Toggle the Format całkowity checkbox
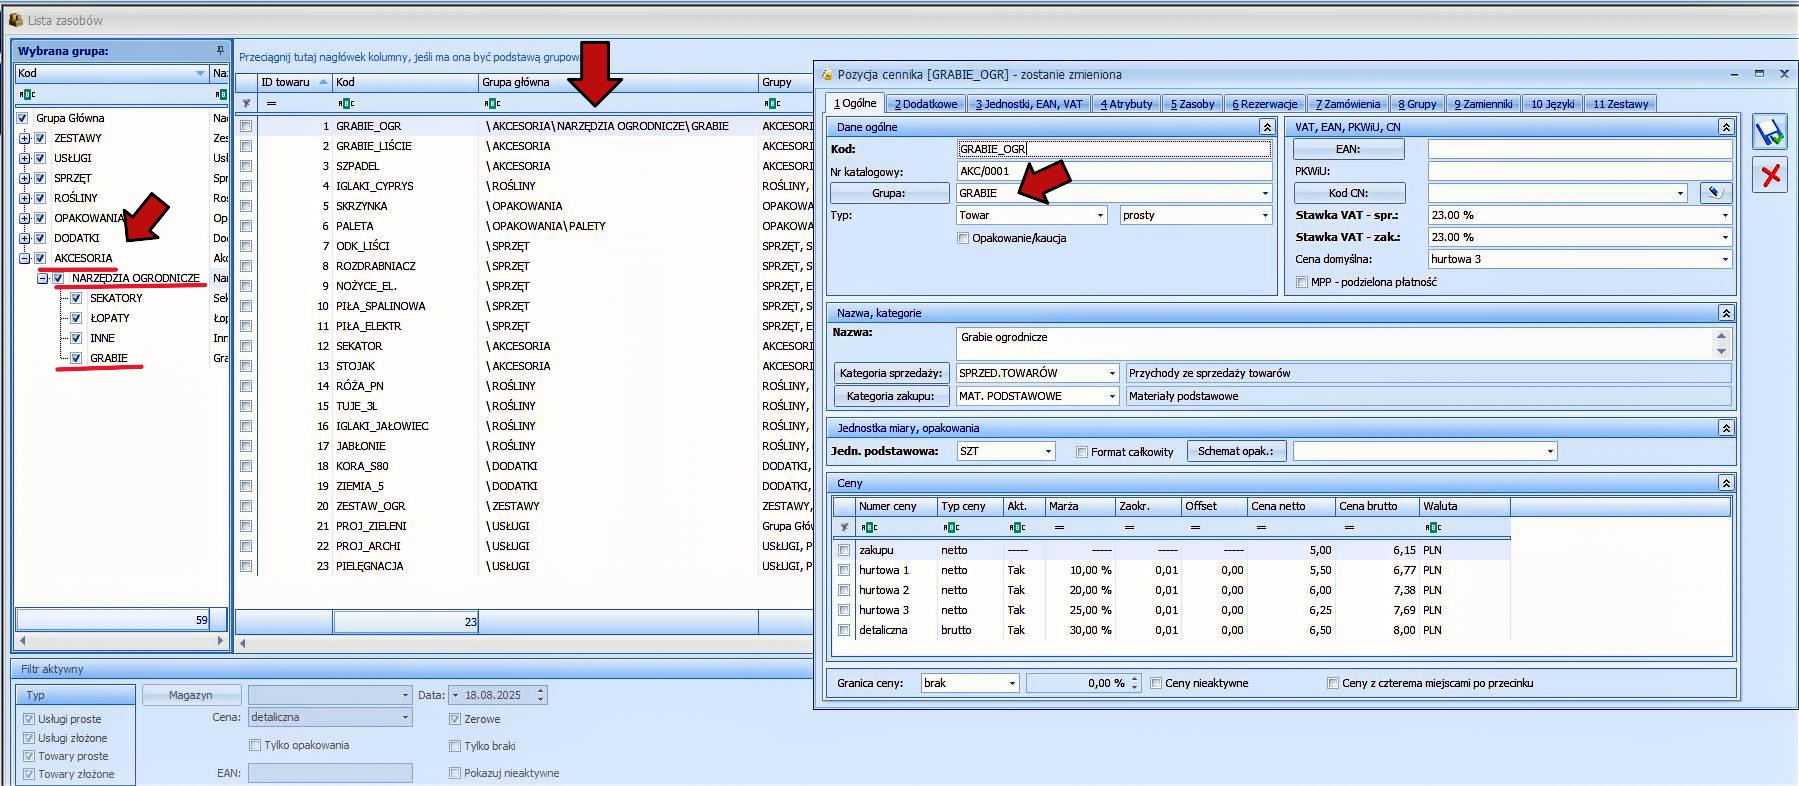This screenshot has width=1799, height=786. click(x=1082, y=452)
